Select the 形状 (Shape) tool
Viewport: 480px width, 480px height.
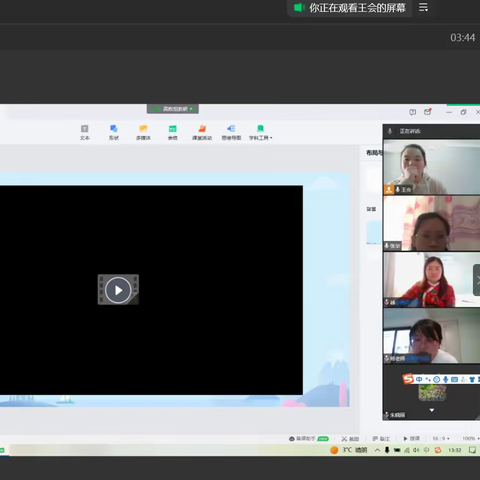[x=114, y=132]
